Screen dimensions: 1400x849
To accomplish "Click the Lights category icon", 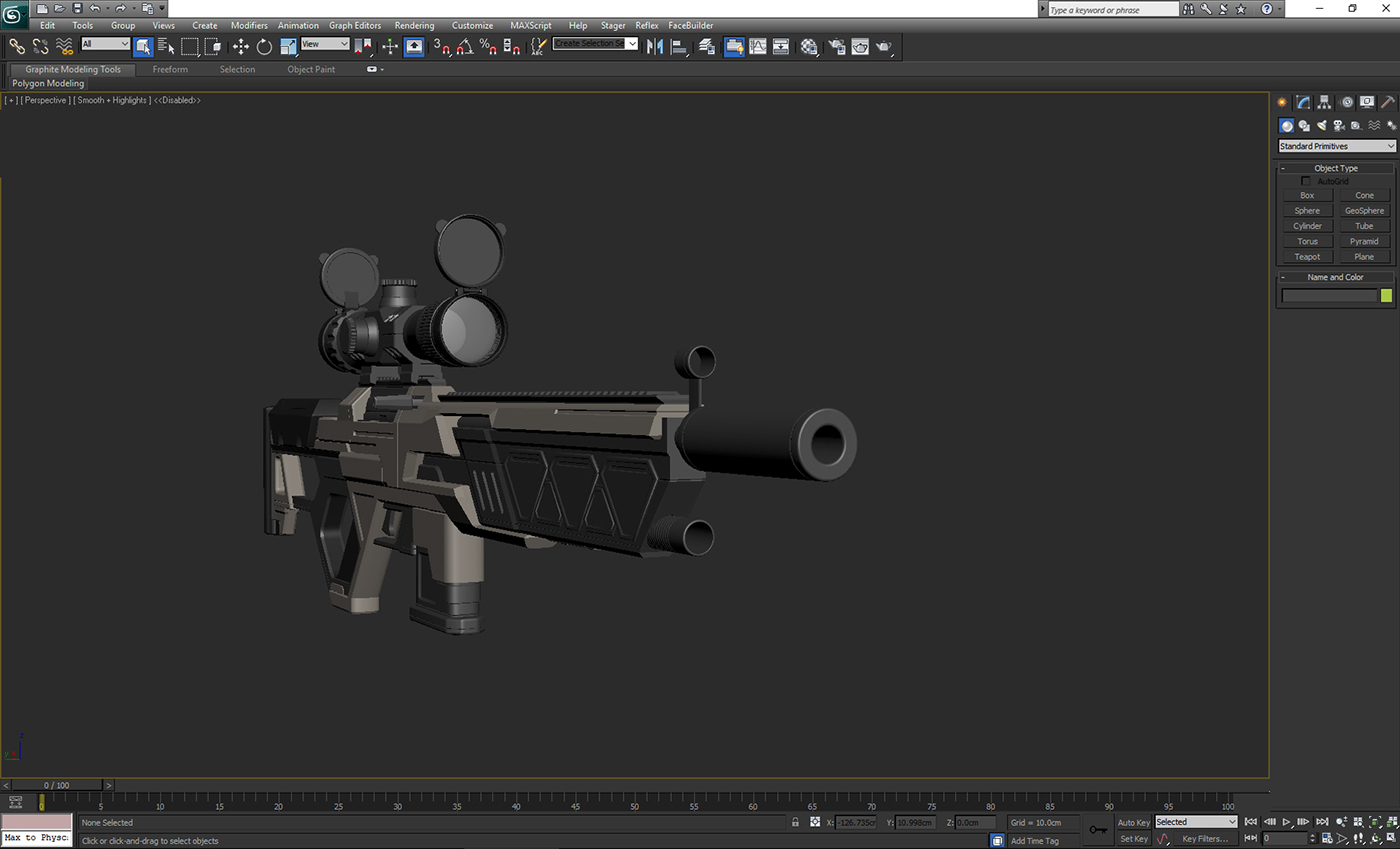I will (1322, 125).
